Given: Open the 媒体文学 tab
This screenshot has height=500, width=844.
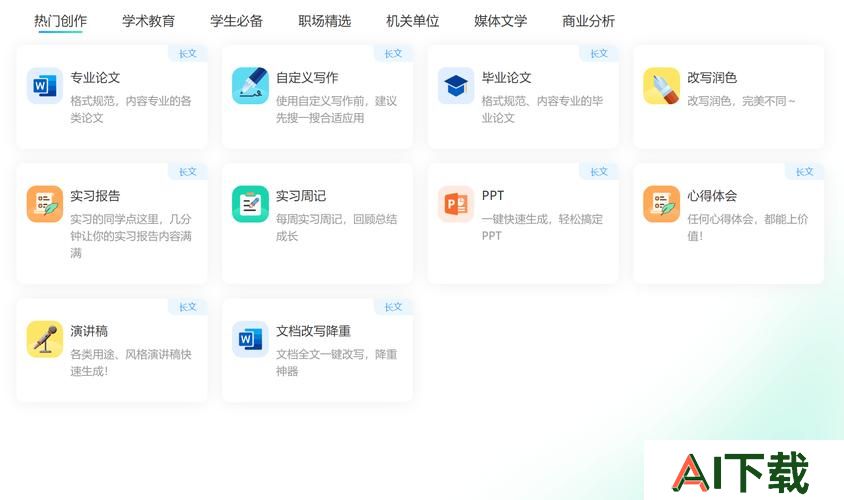Looking at the screenshot, I should click(x=501, y=21).
